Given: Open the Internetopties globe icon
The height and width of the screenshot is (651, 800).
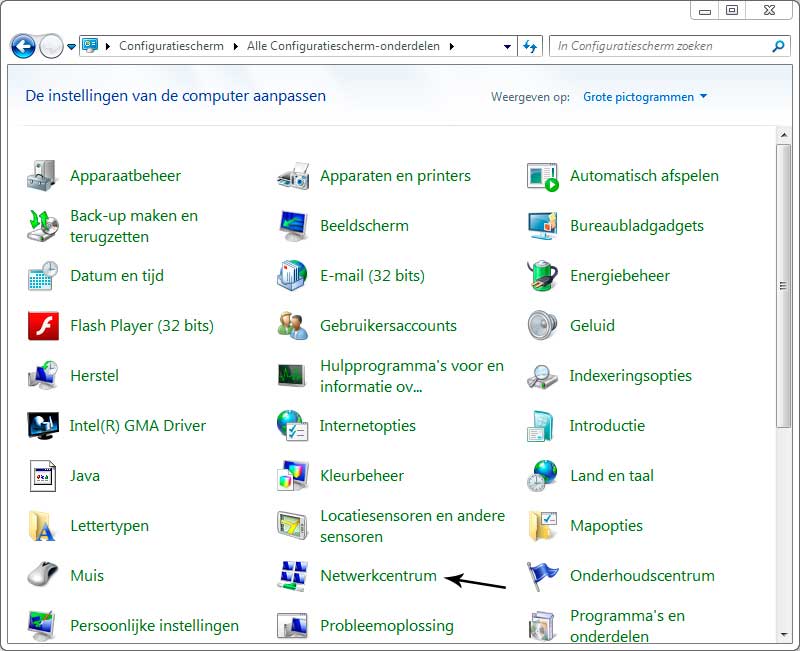Looking at the screenshot, I should click(292, 425).
